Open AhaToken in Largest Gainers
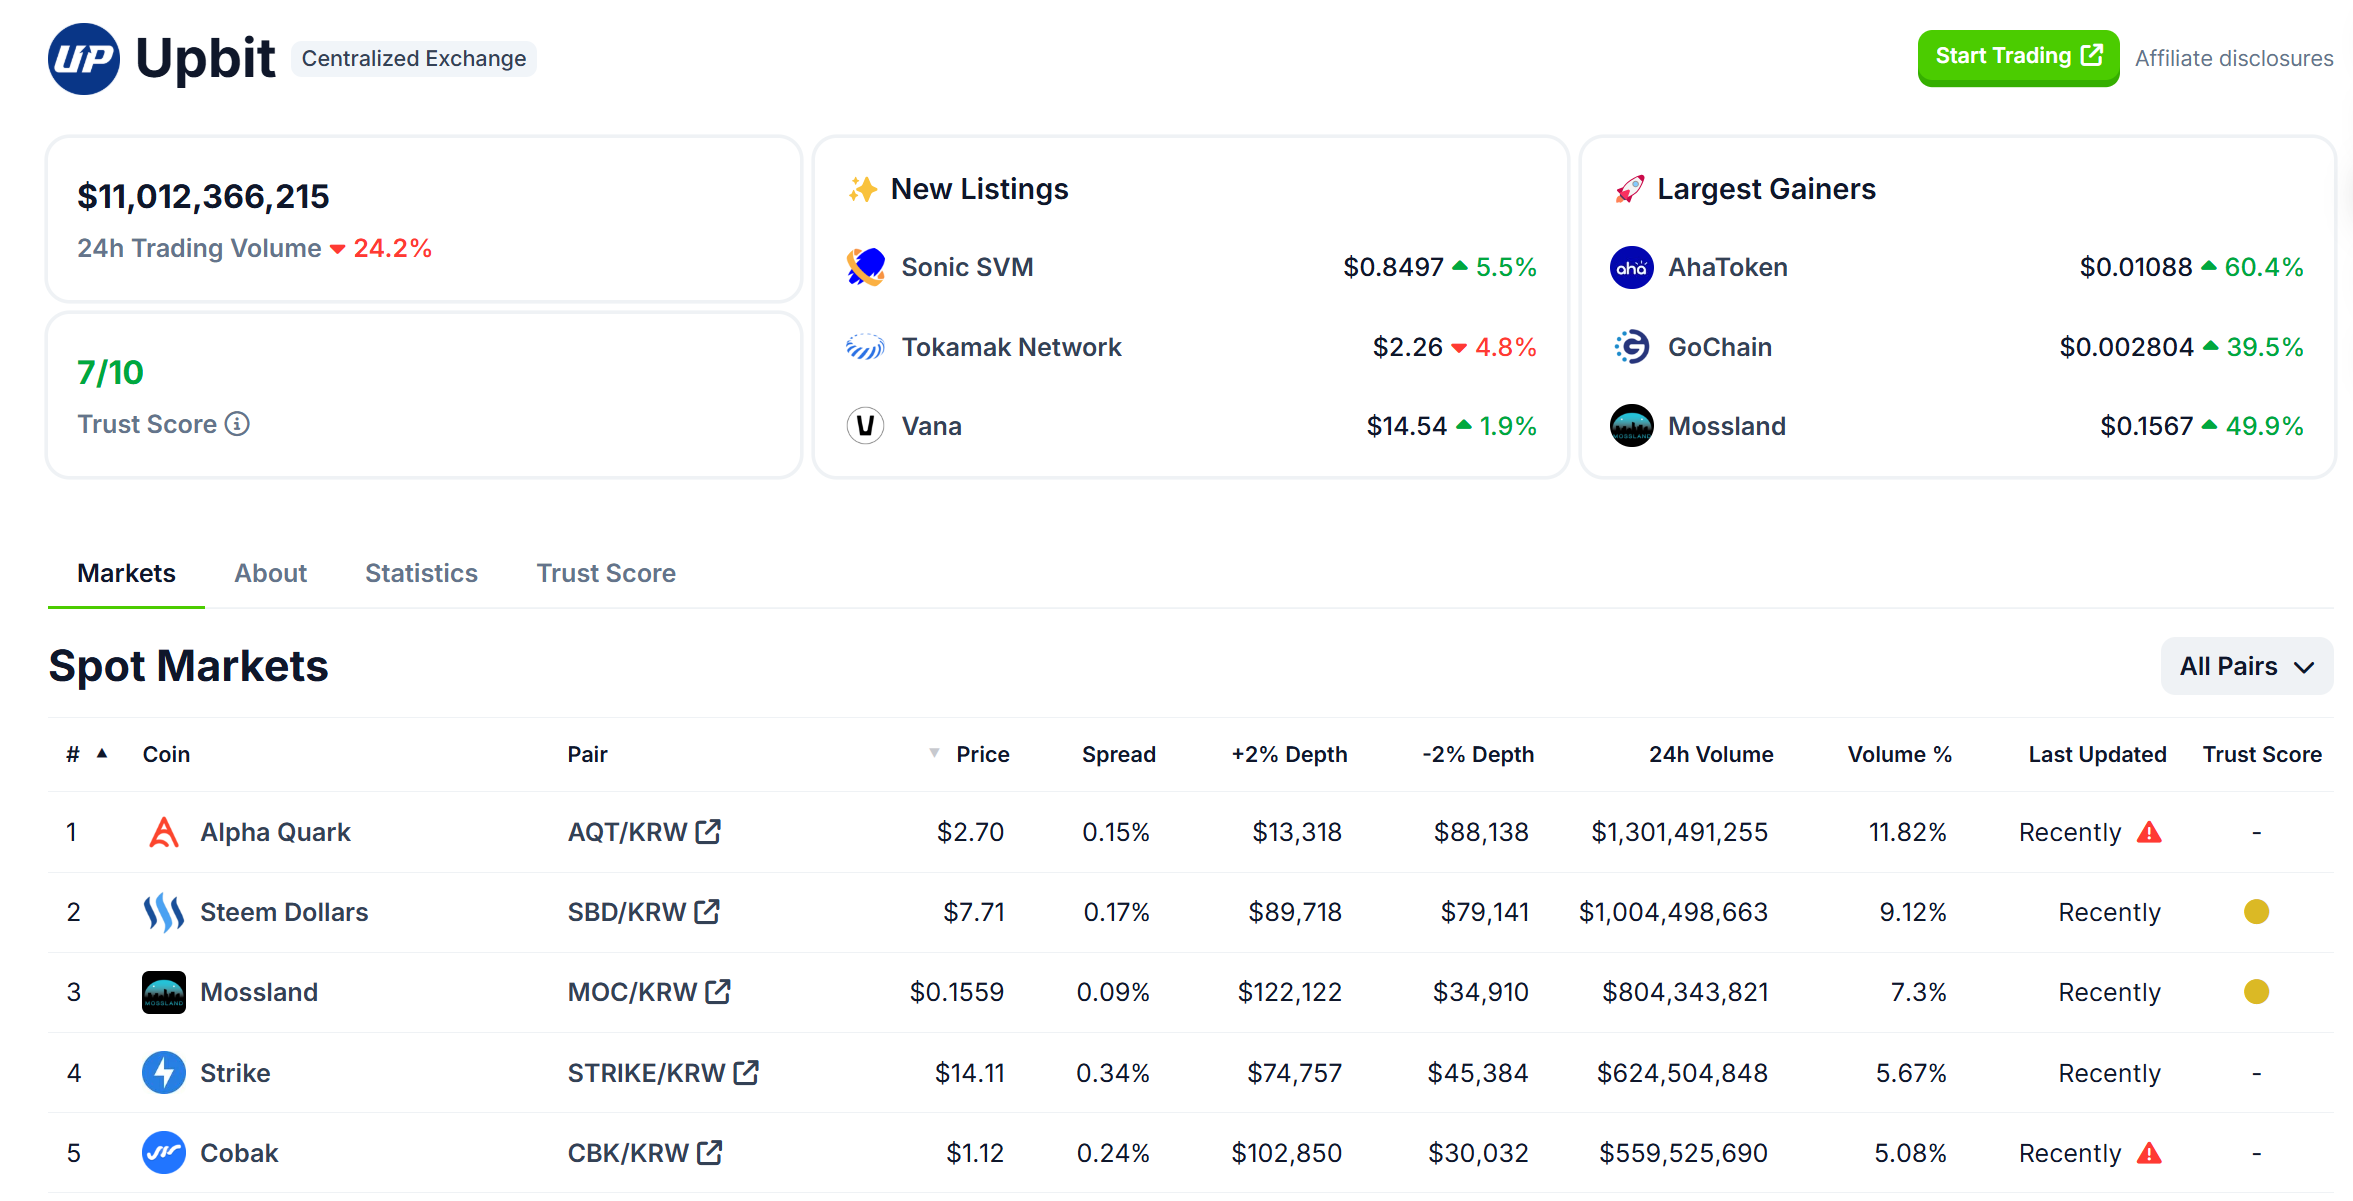 click(1727, 267)
